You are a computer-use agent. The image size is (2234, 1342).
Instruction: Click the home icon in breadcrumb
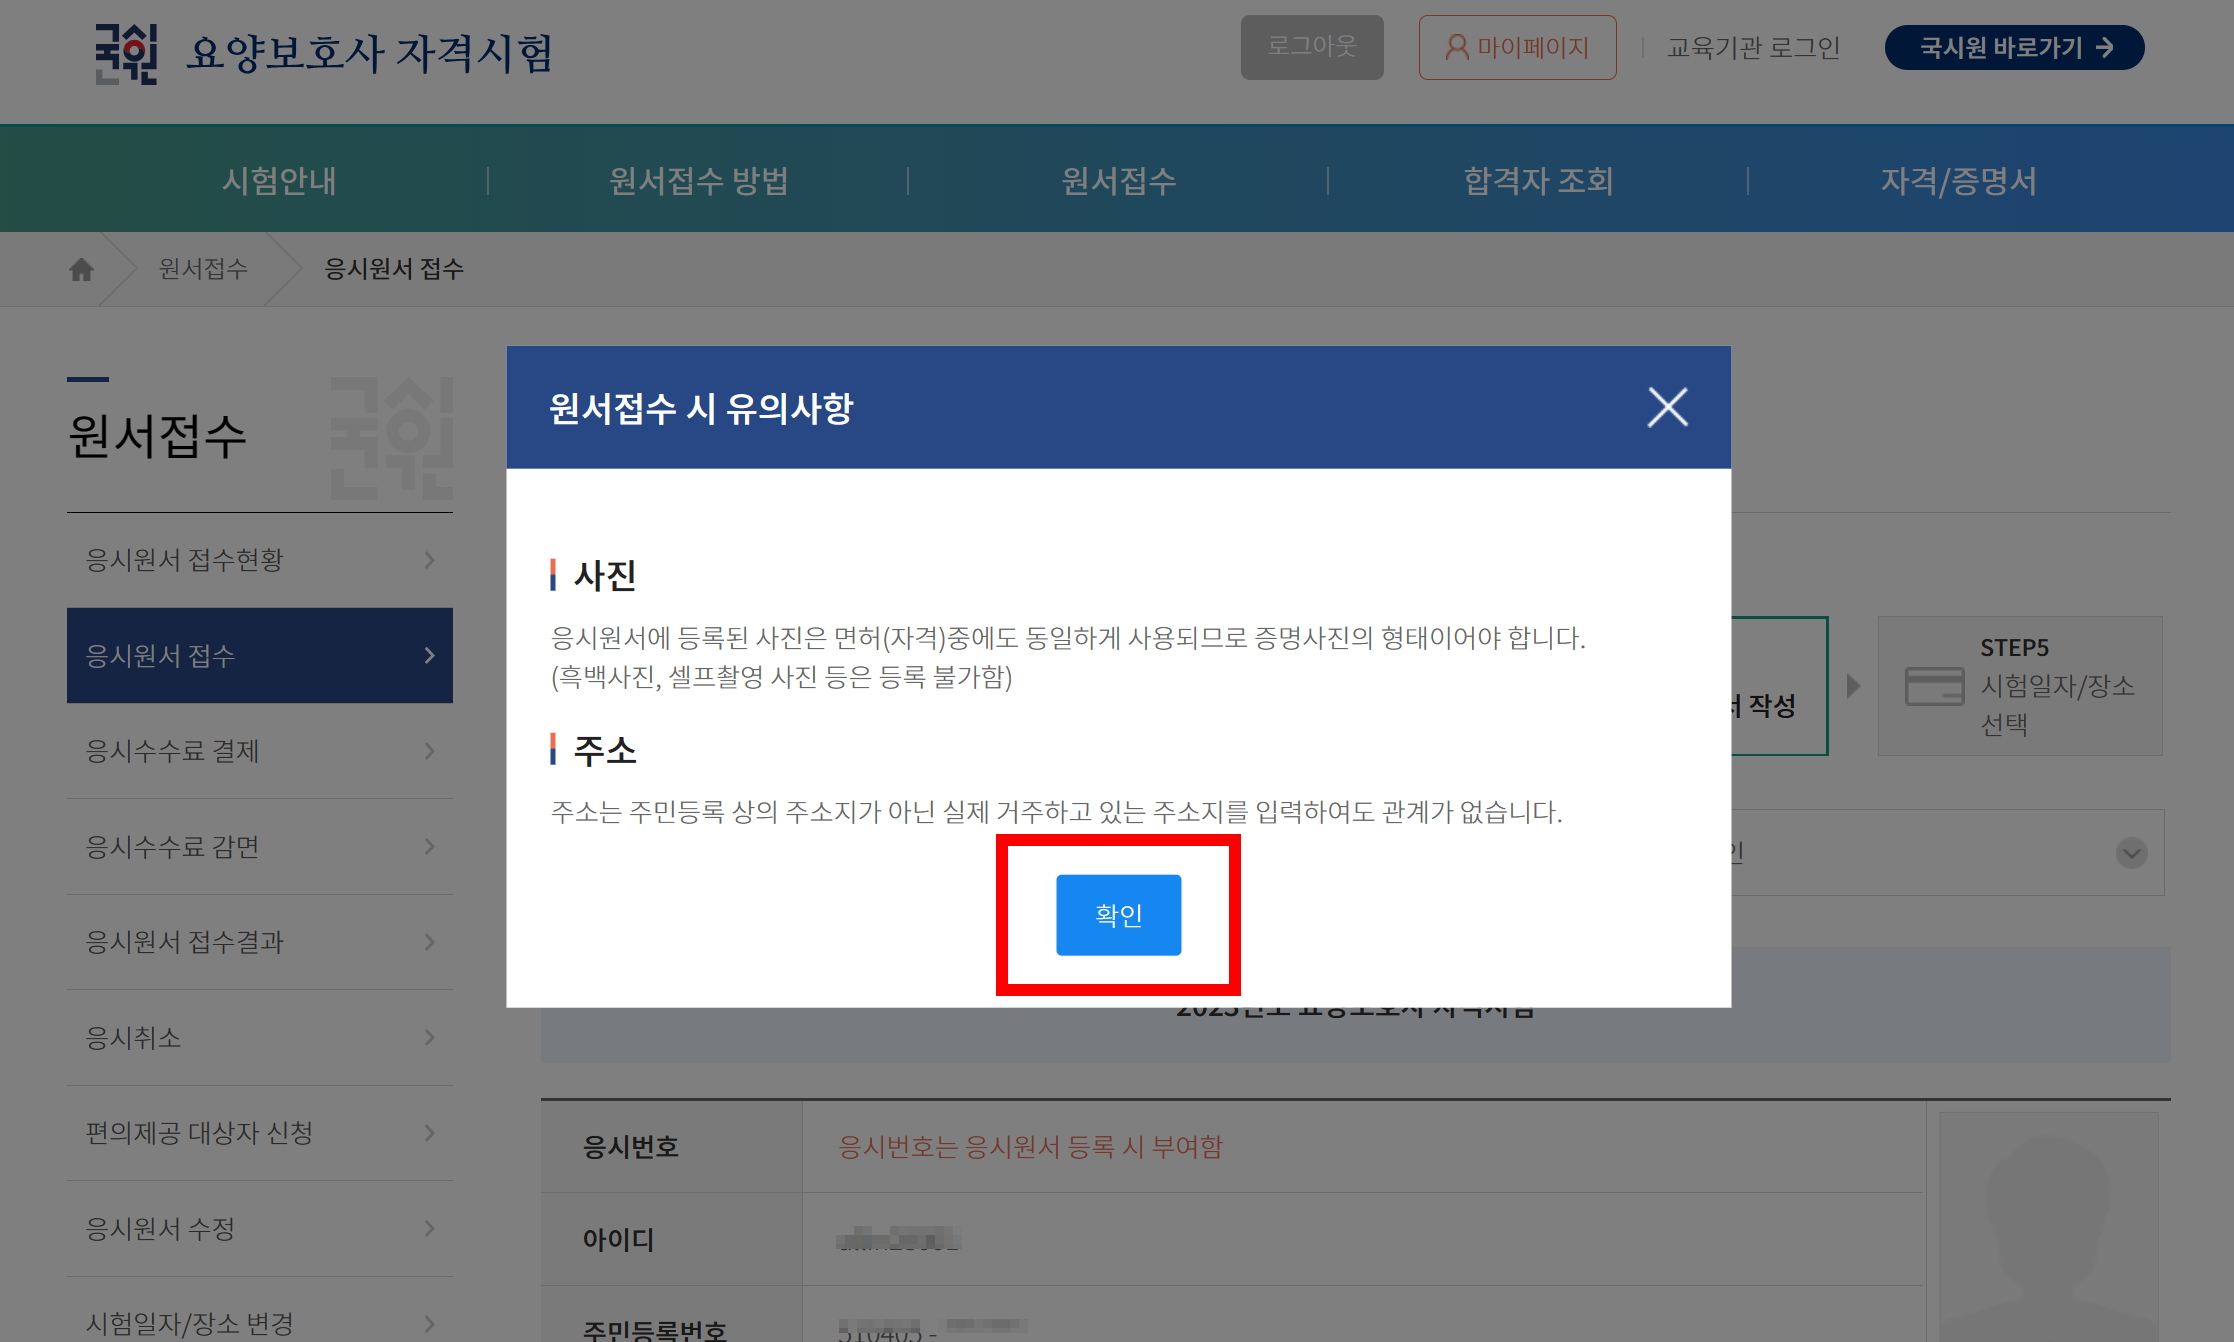(81, 269)
